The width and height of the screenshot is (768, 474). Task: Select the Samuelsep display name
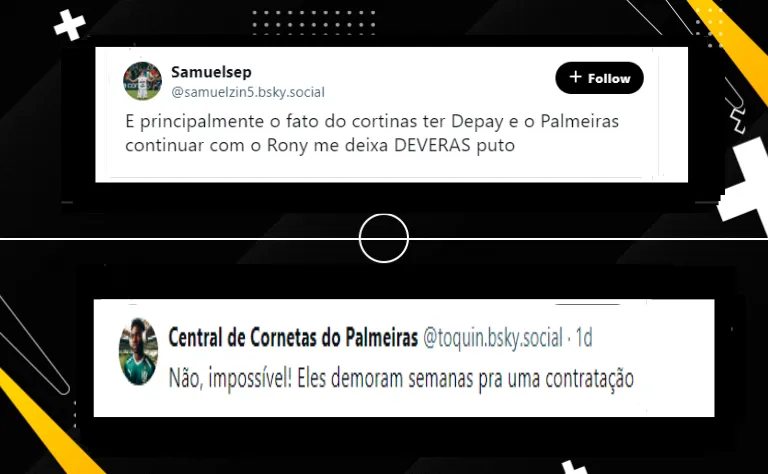click(211, 72)
